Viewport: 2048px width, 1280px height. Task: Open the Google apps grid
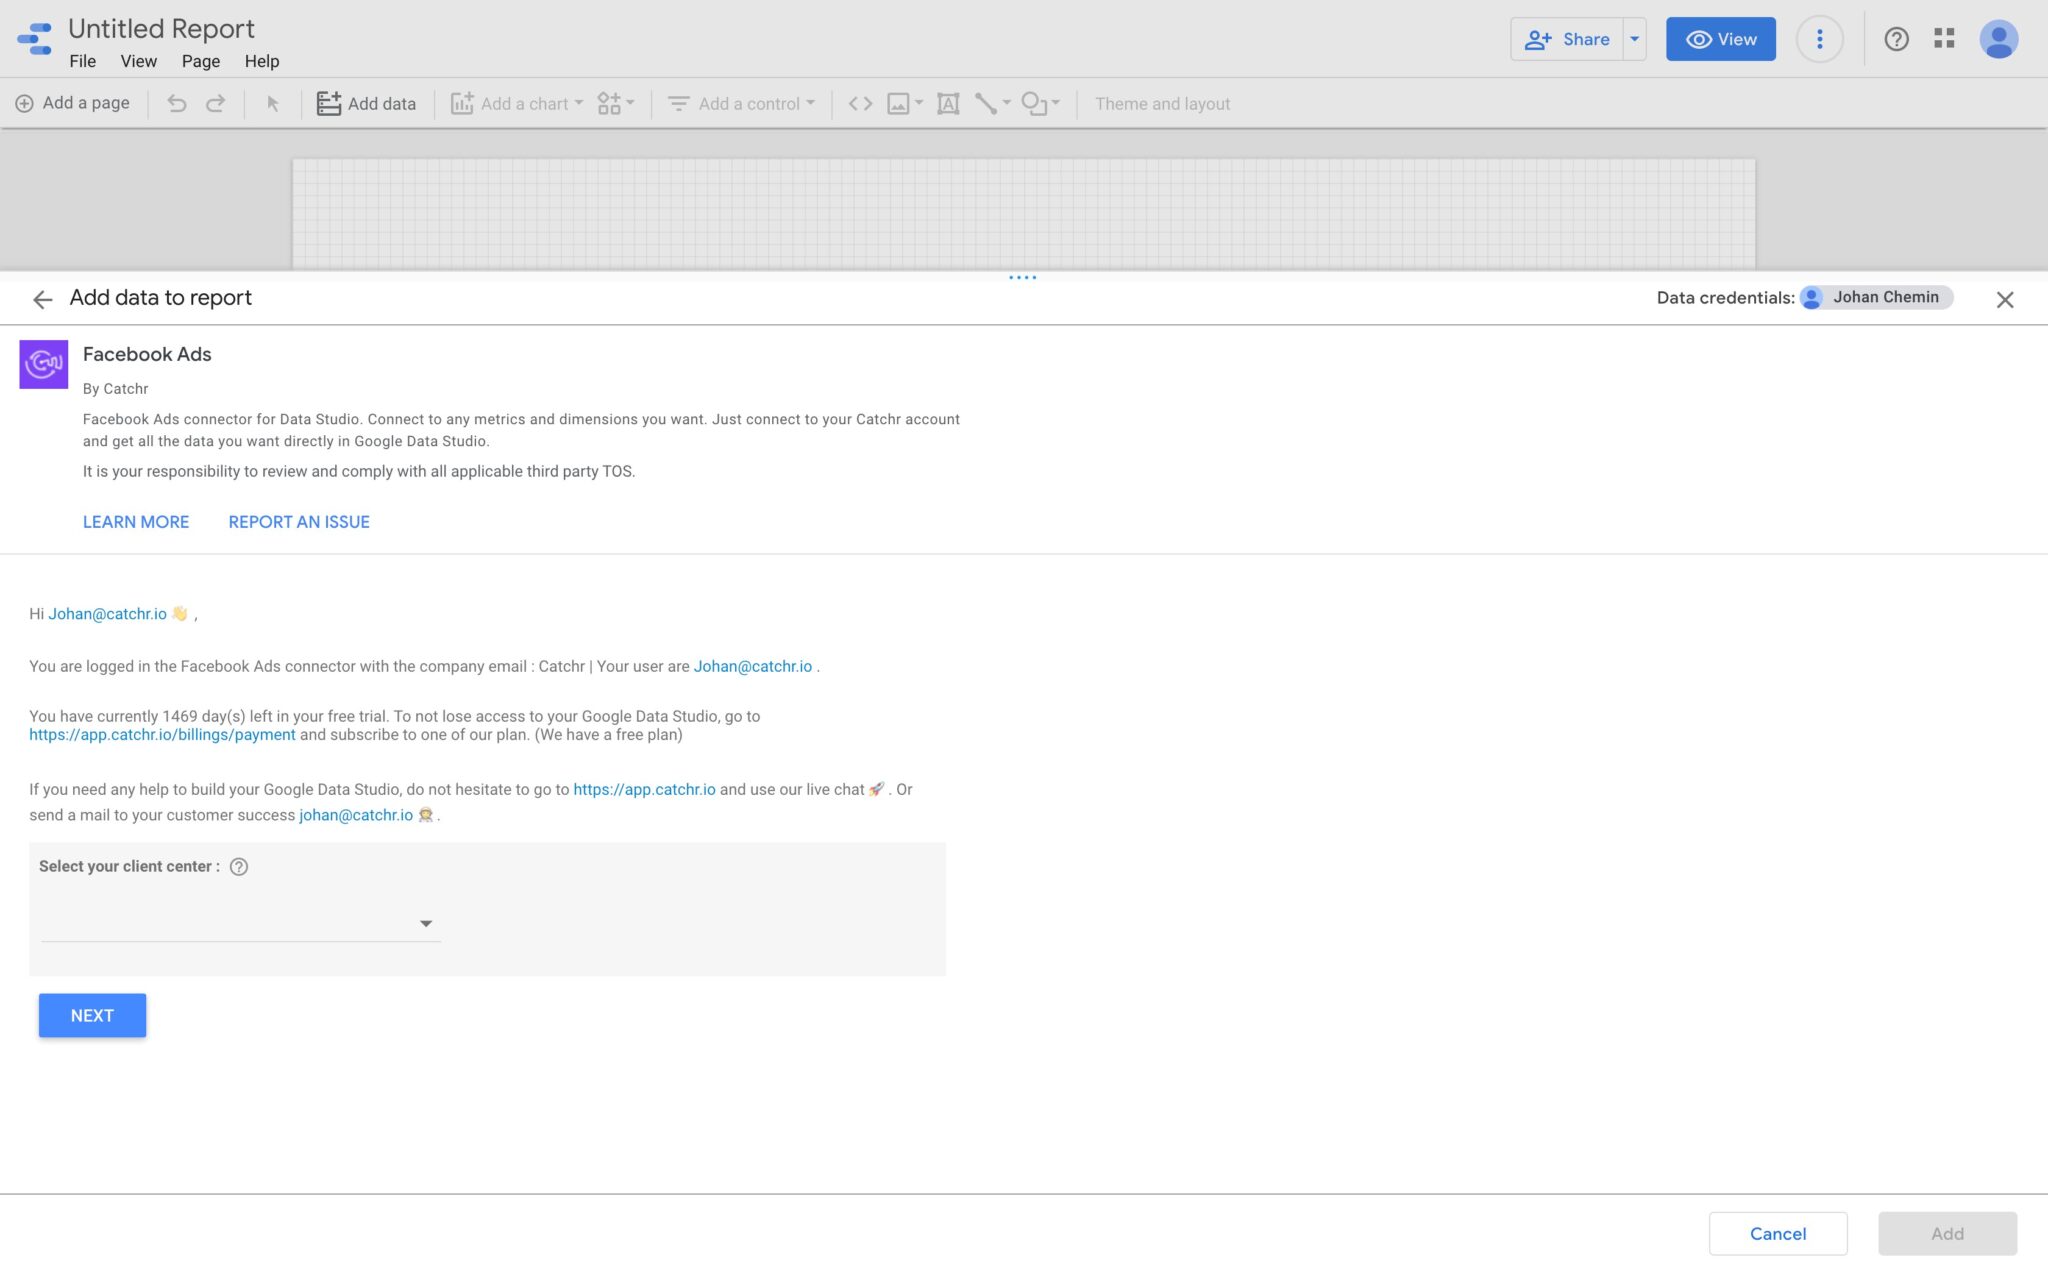[x=1944, y=39]
